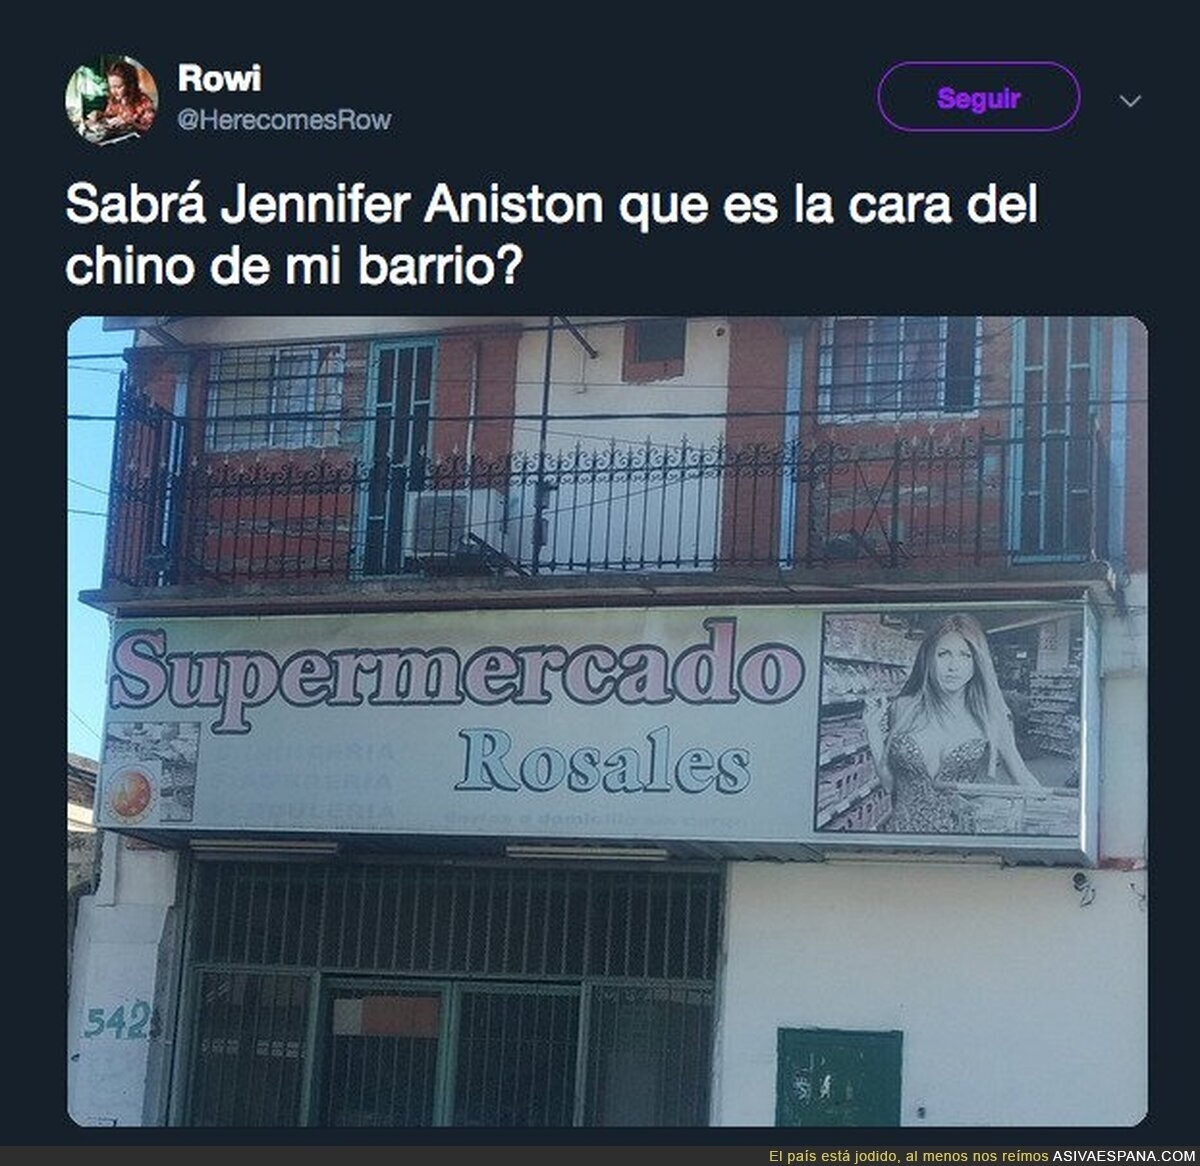The image size is (1200, 1166).
Task: Open Rowi's profile avatar picture
Action: 111,101
